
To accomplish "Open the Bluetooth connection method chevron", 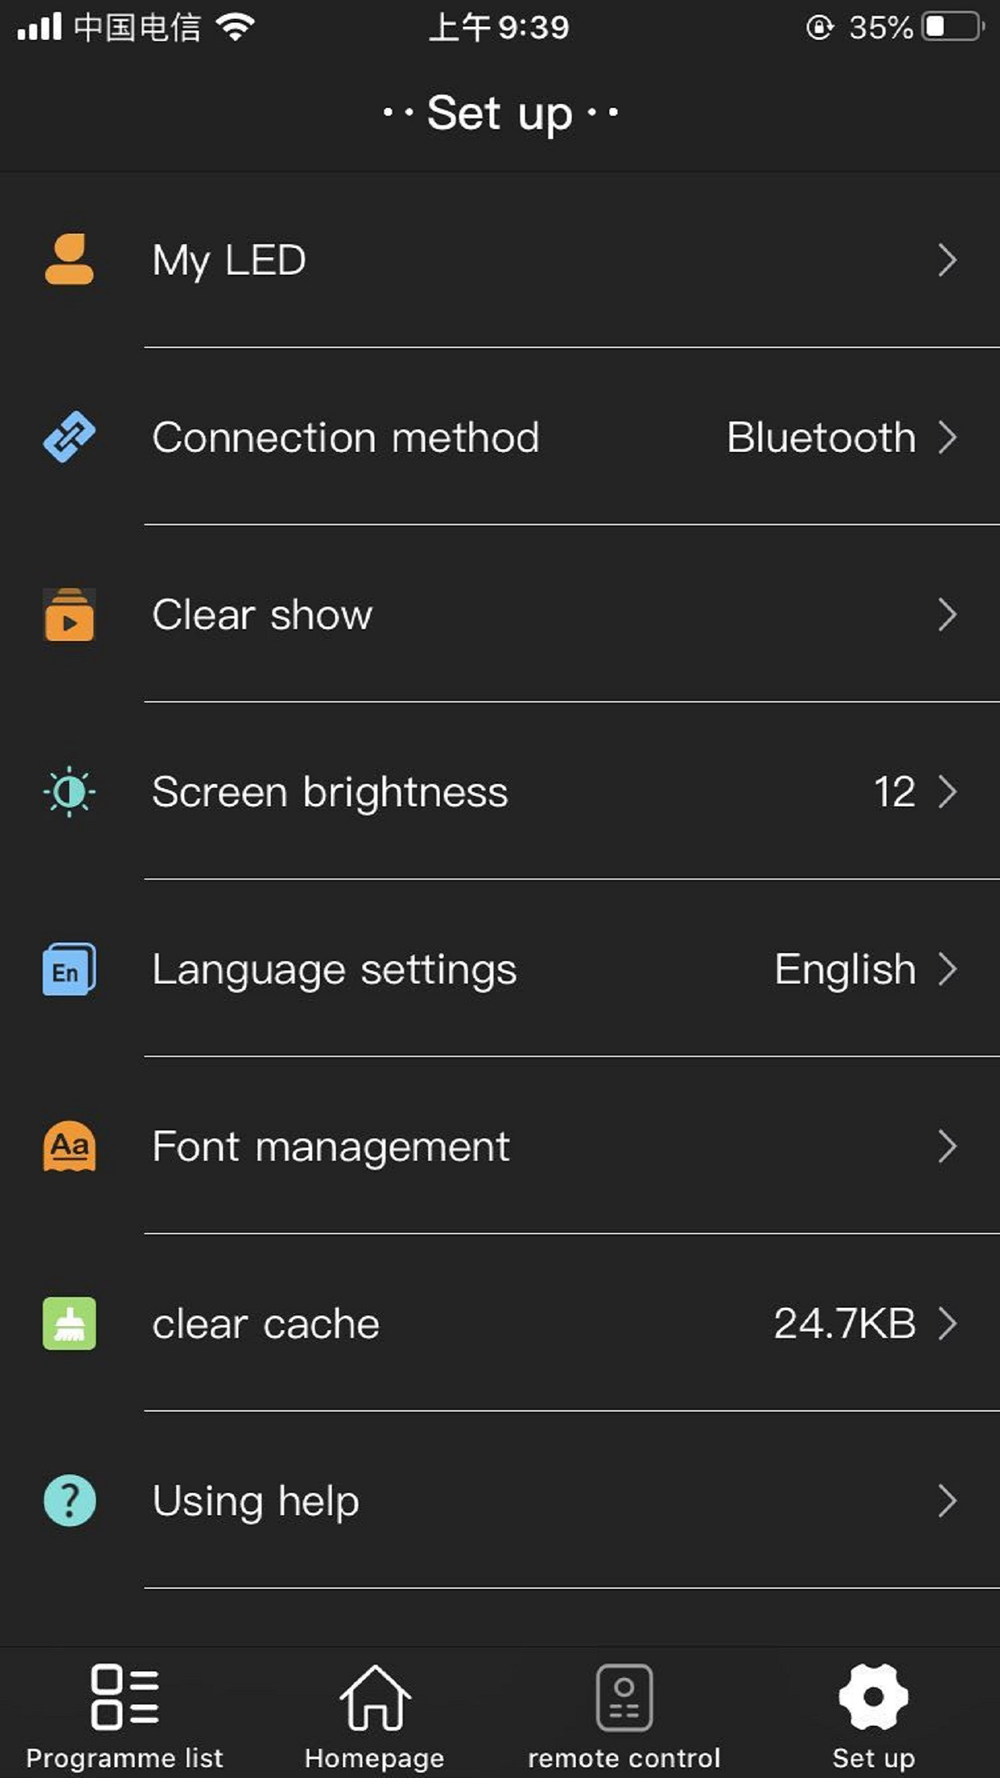I will [x=947, y=437].
